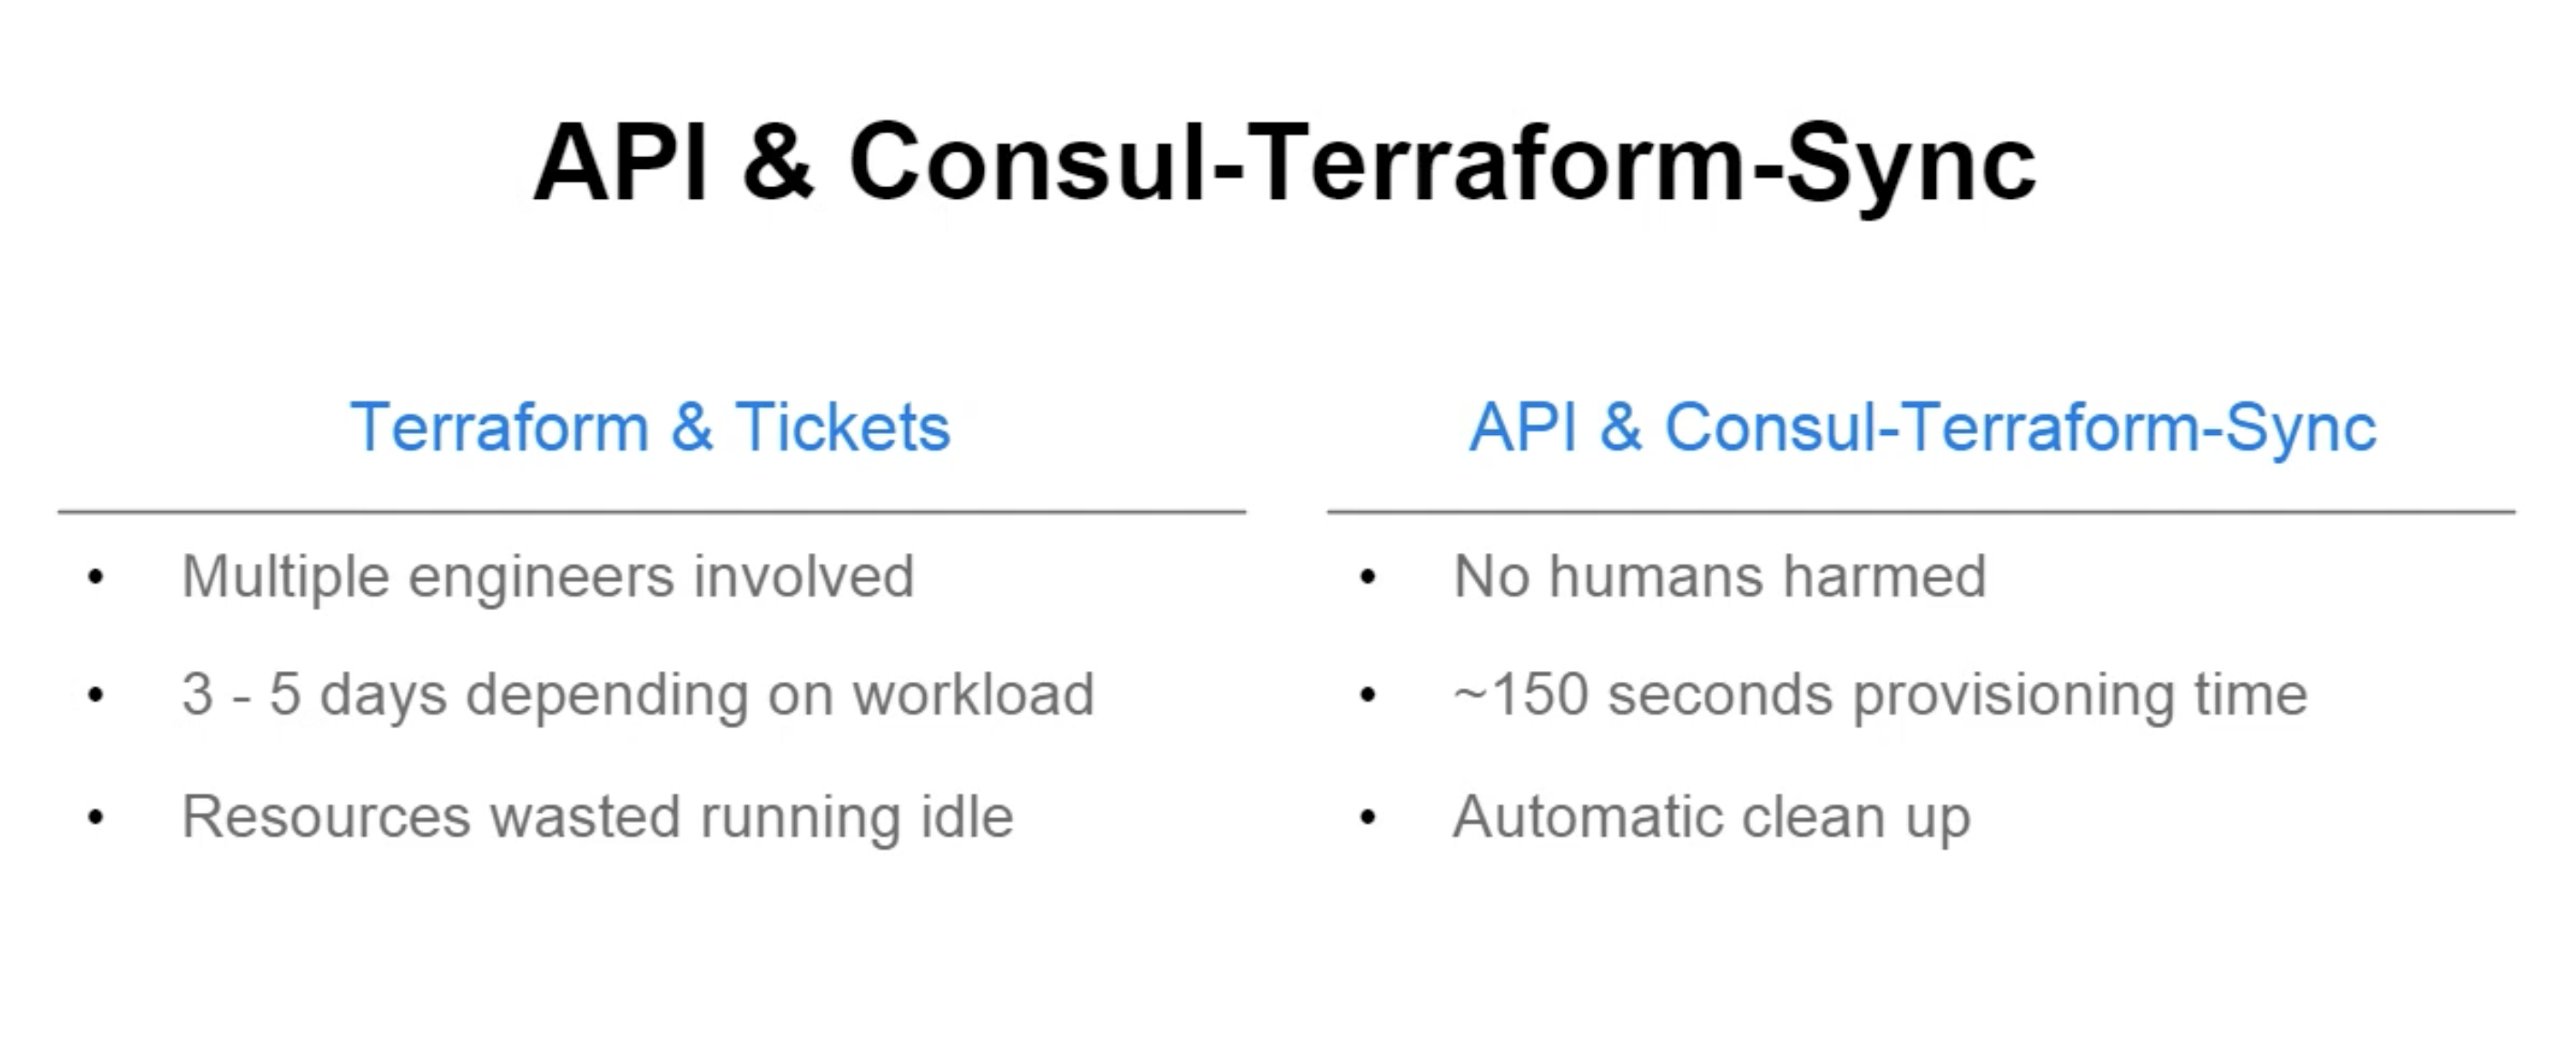Click the bullet dot before "3 - 5 days"
This screenshot has height=1037, width=2576.
tap(96, 695)
